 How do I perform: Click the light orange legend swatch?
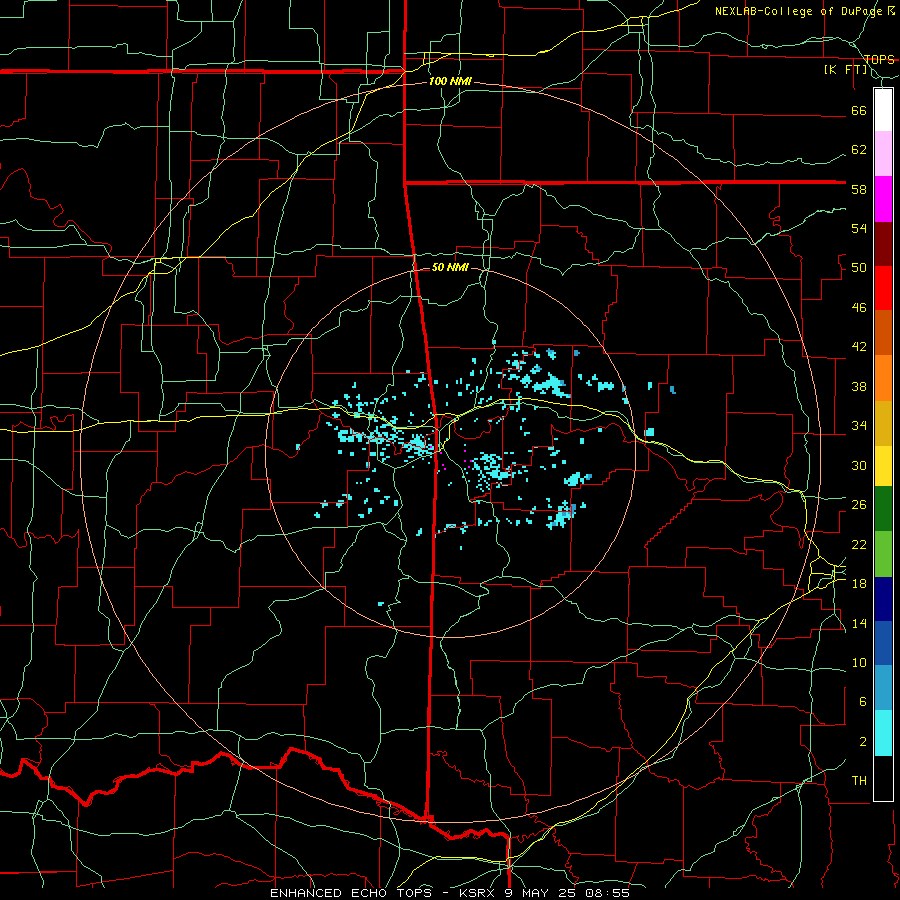[883, 378]
